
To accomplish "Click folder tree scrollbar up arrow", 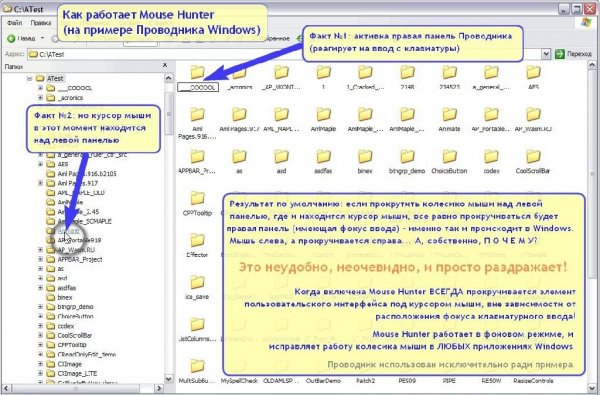I will coord(168,78).
